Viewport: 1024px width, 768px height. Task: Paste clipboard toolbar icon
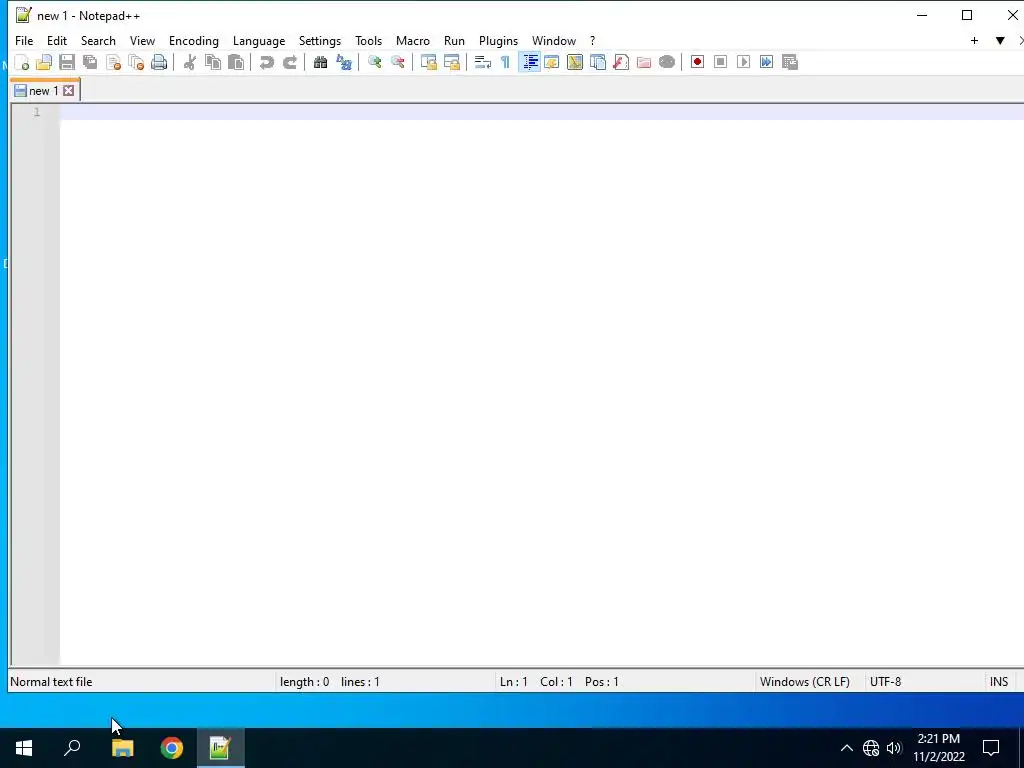[236, 62]
